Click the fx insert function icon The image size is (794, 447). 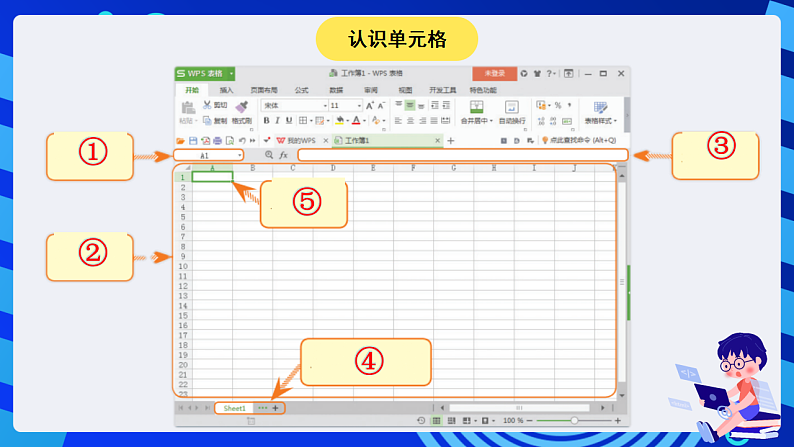pos(284,155)
